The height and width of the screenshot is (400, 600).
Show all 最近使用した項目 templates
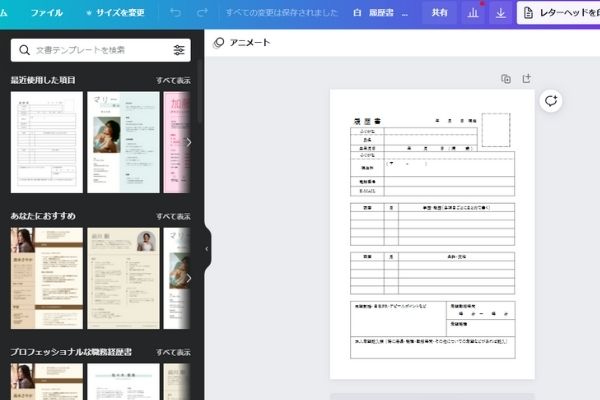coord(173,80)
